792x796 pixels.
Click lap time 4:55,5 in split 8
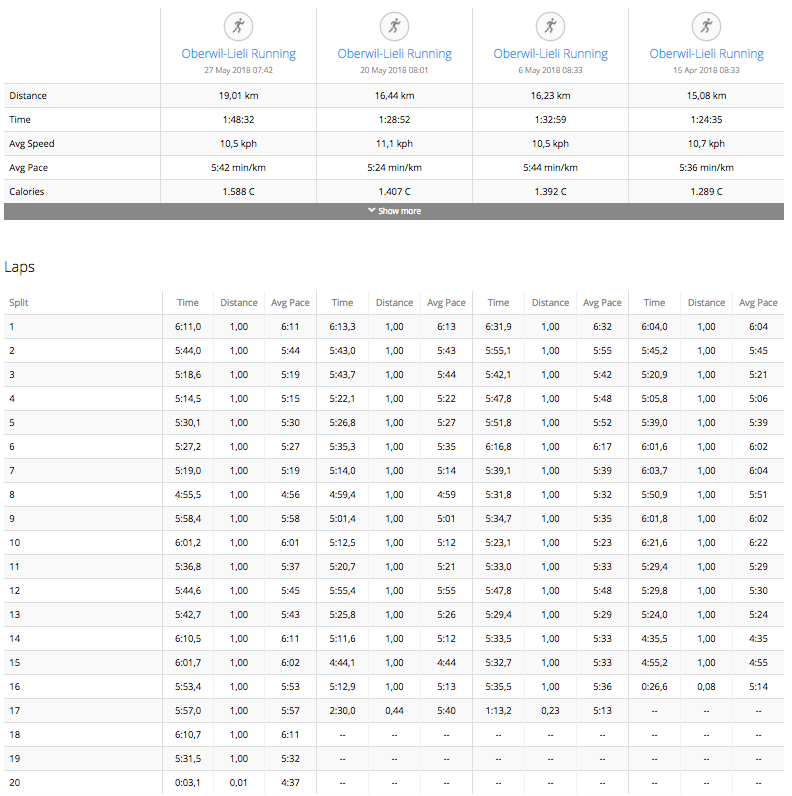[x=188, y=494]
